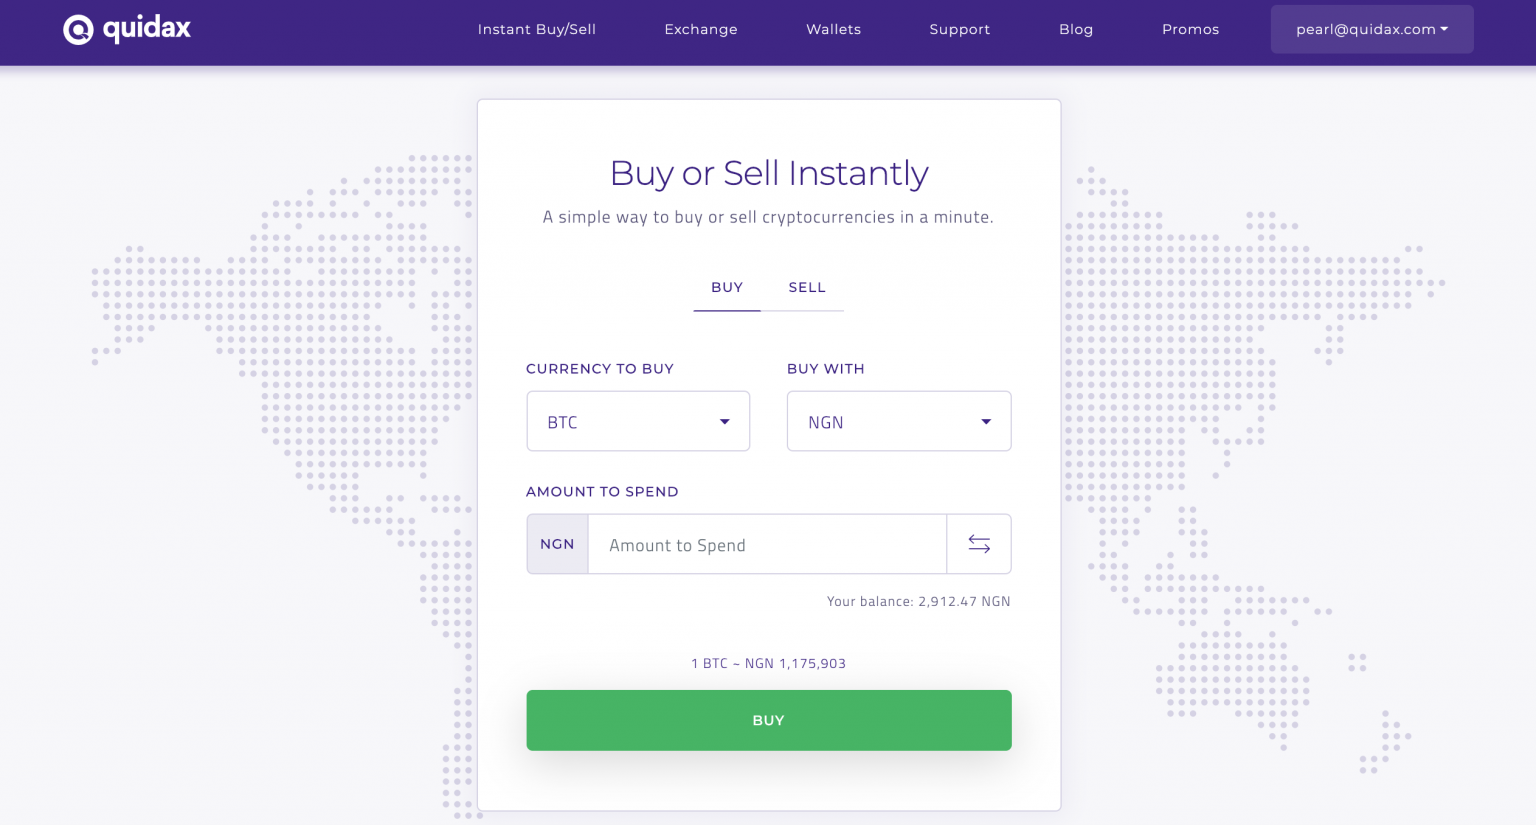Click the NGN currency prefix label

coord(557,544)
